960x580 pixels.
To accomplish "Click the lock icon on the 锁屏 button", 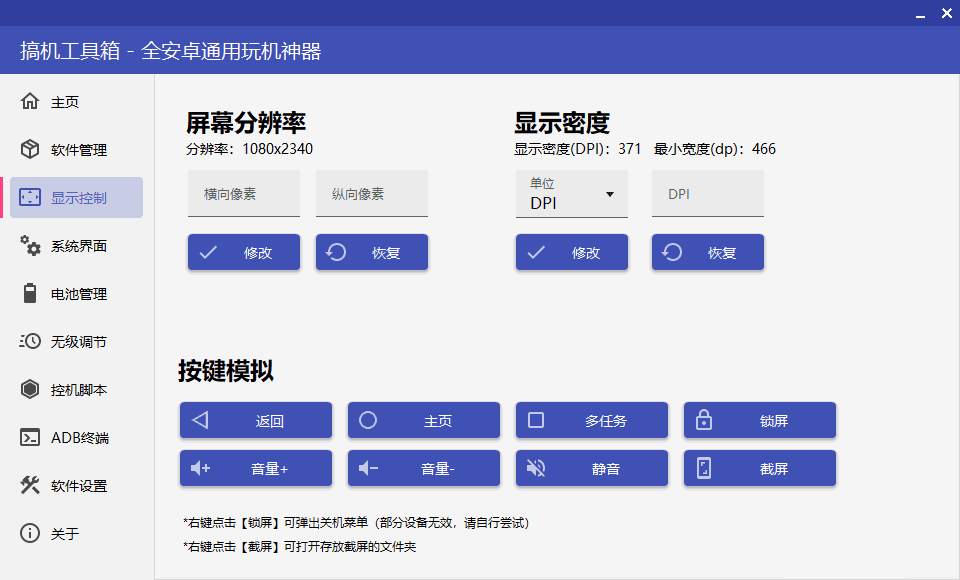I will [703, 420].
